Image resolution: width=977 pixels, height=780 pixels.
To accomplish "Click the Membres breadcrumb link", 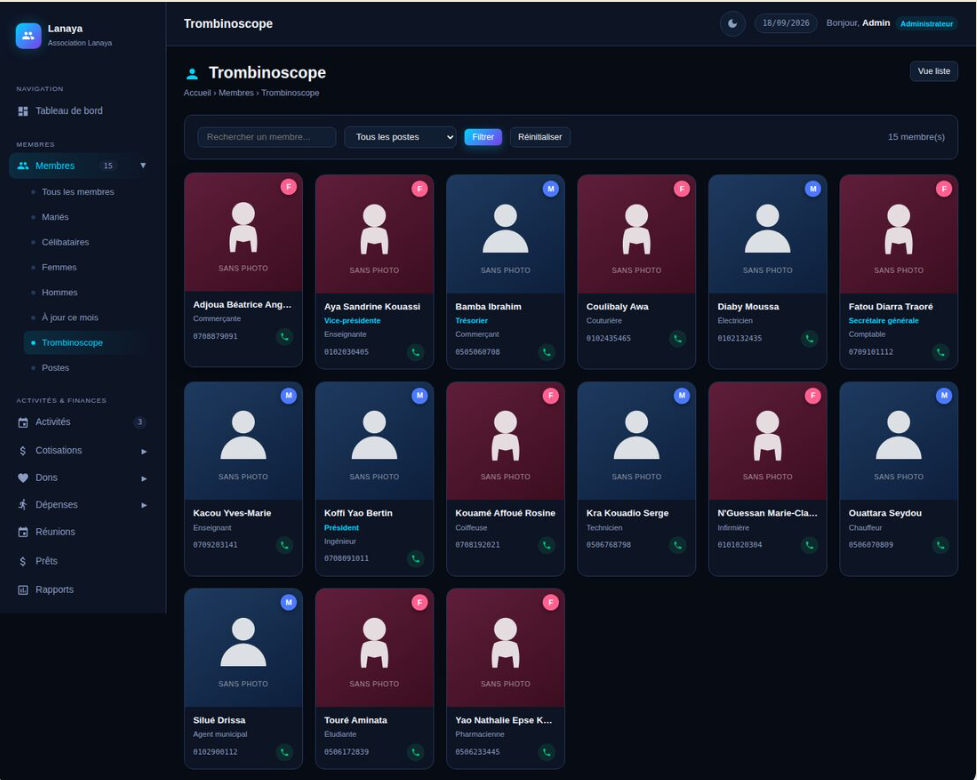I will click(x=236, y=93).
